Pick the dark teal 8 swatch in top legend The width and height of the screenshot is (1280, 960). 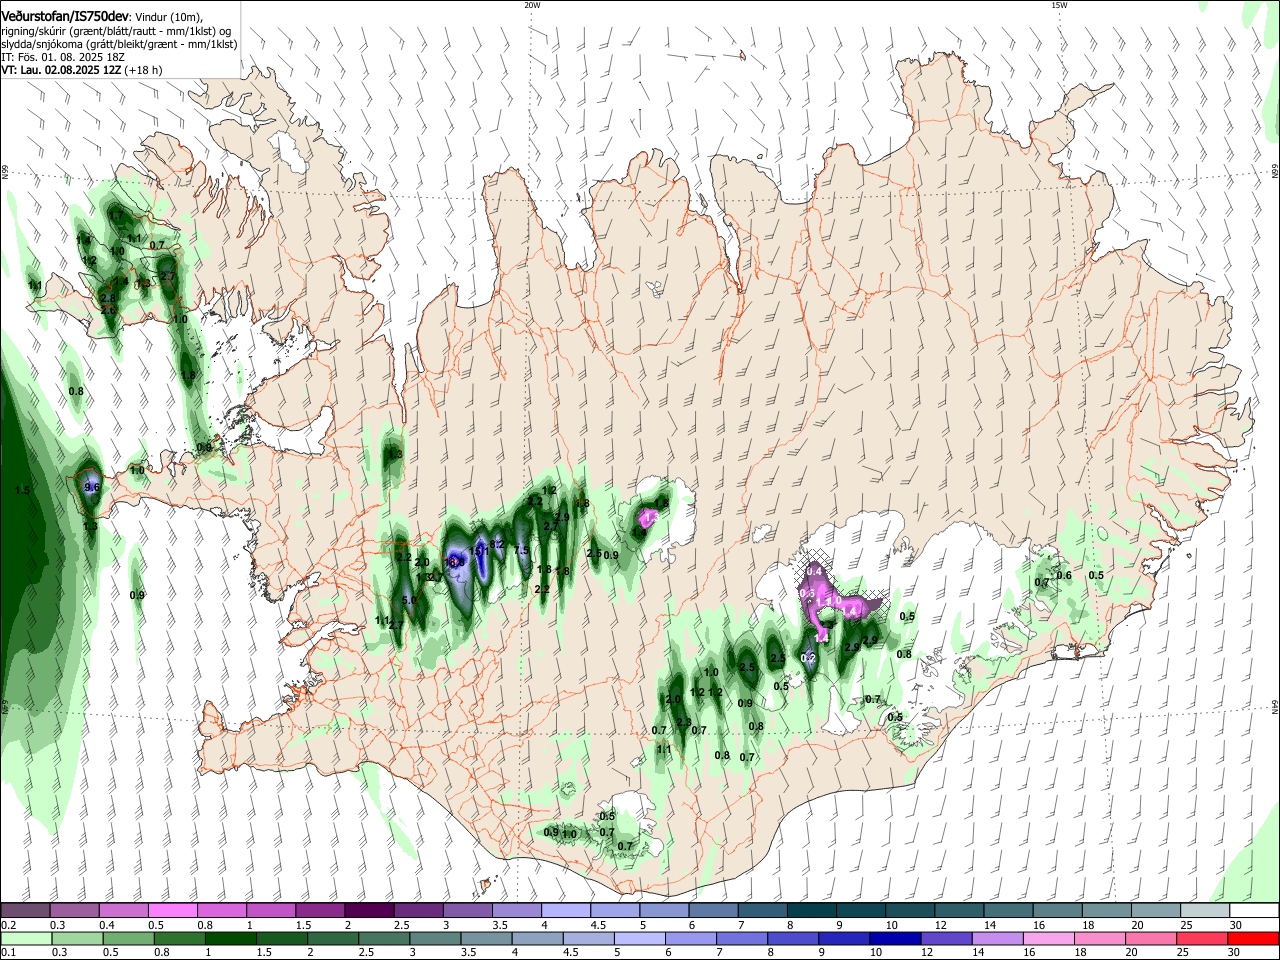coord(812,910)
